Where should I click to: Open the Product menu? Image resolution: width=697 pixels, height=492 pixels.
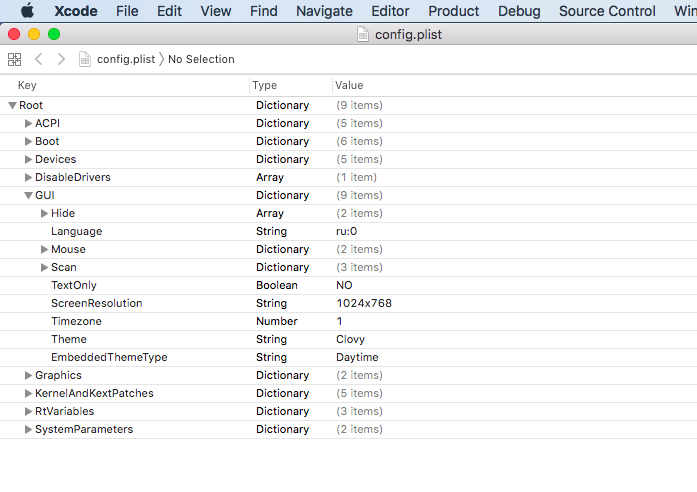click(x=454, y=11)
